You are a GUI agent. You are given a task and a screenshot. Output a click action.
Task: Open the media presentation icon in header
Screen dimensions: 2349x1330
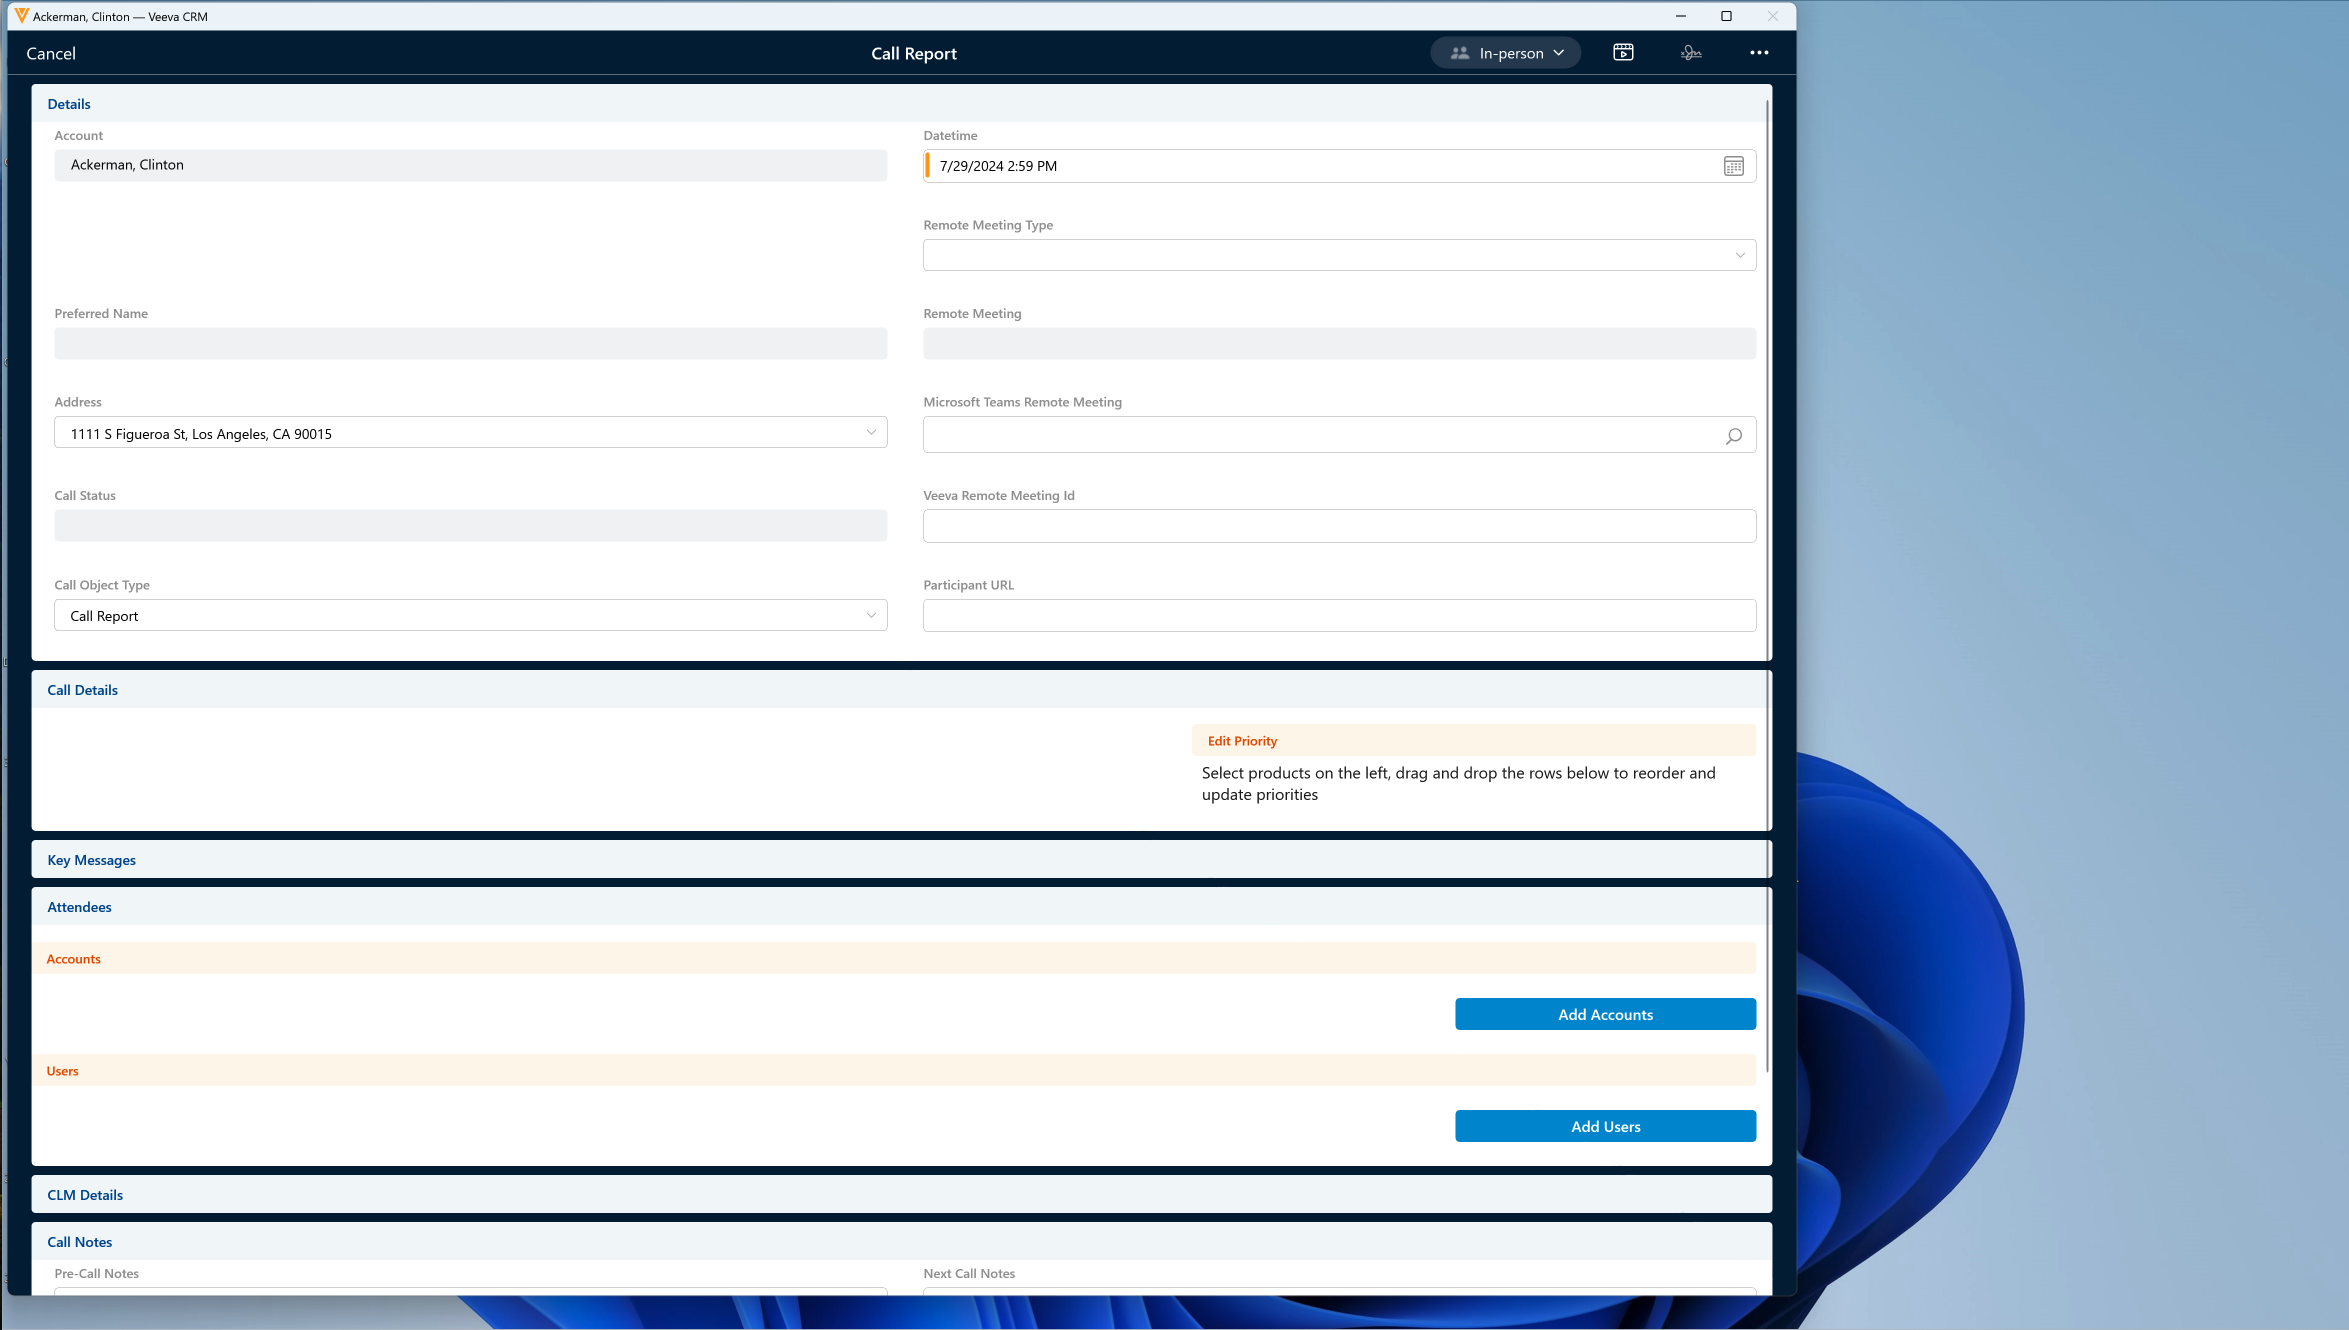coord(1623,53)
